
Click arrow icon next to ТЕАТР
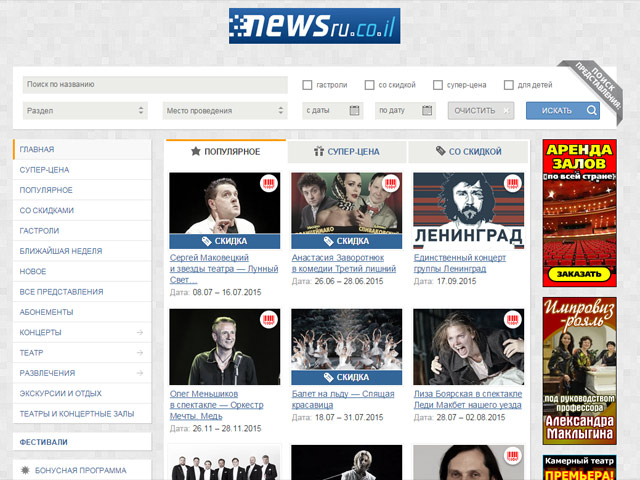pos(140,353)
